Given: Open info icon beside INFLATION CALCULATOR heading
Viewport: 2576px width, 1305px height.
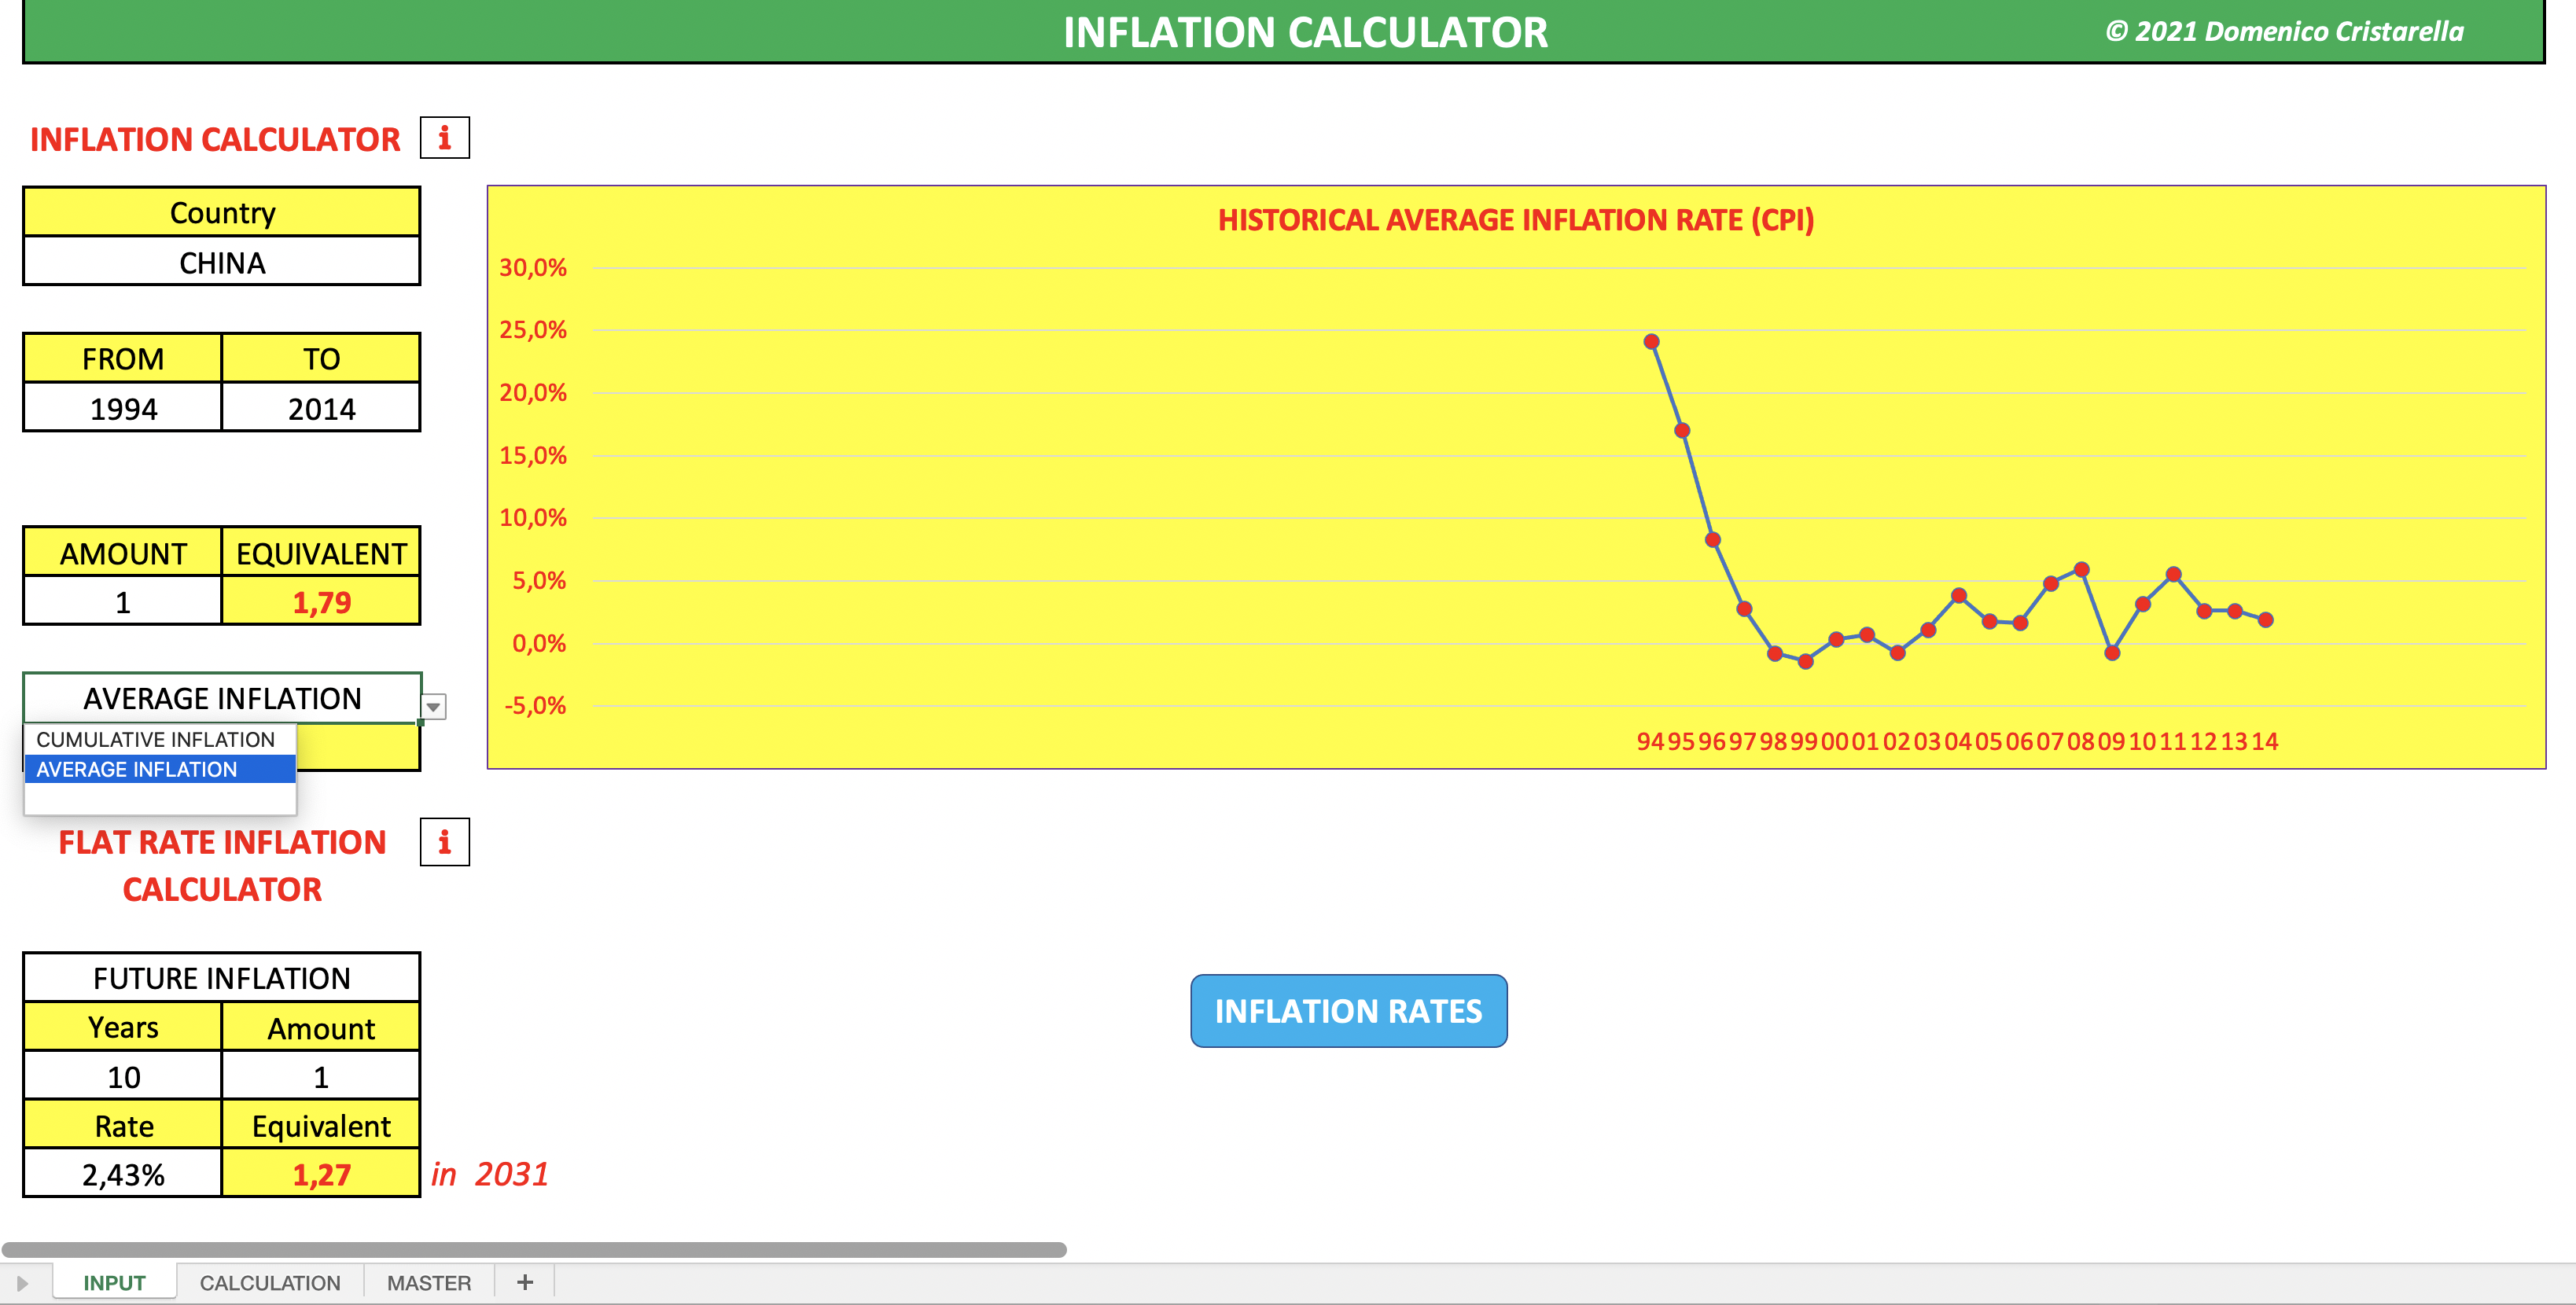Looking at the screenshot, I should pos(444,138).
